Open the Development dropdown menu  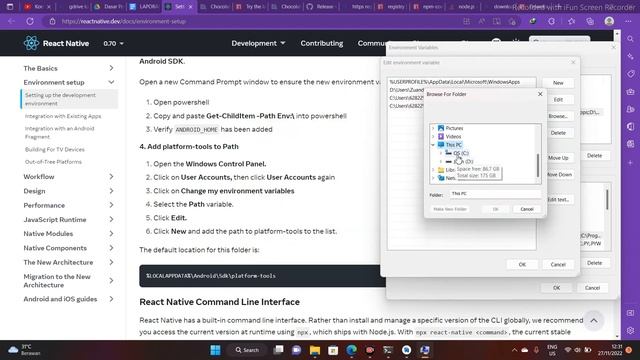coord(258,43)
